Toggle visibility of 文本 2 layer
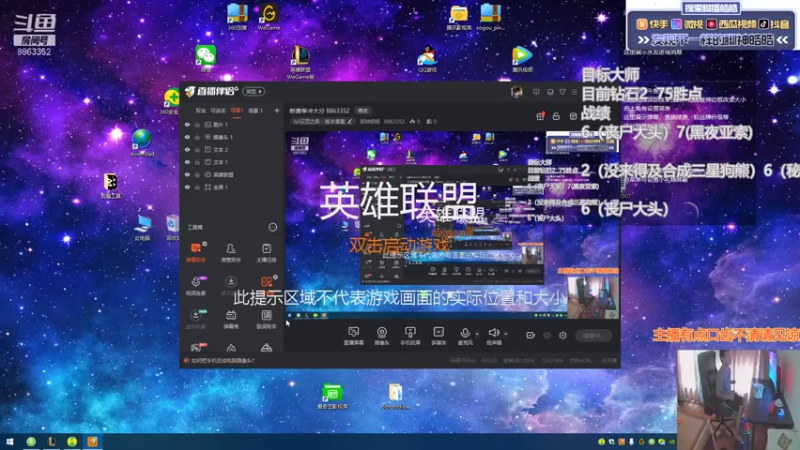This screenshot has width=800, height=450. click(x=187, y=149)
